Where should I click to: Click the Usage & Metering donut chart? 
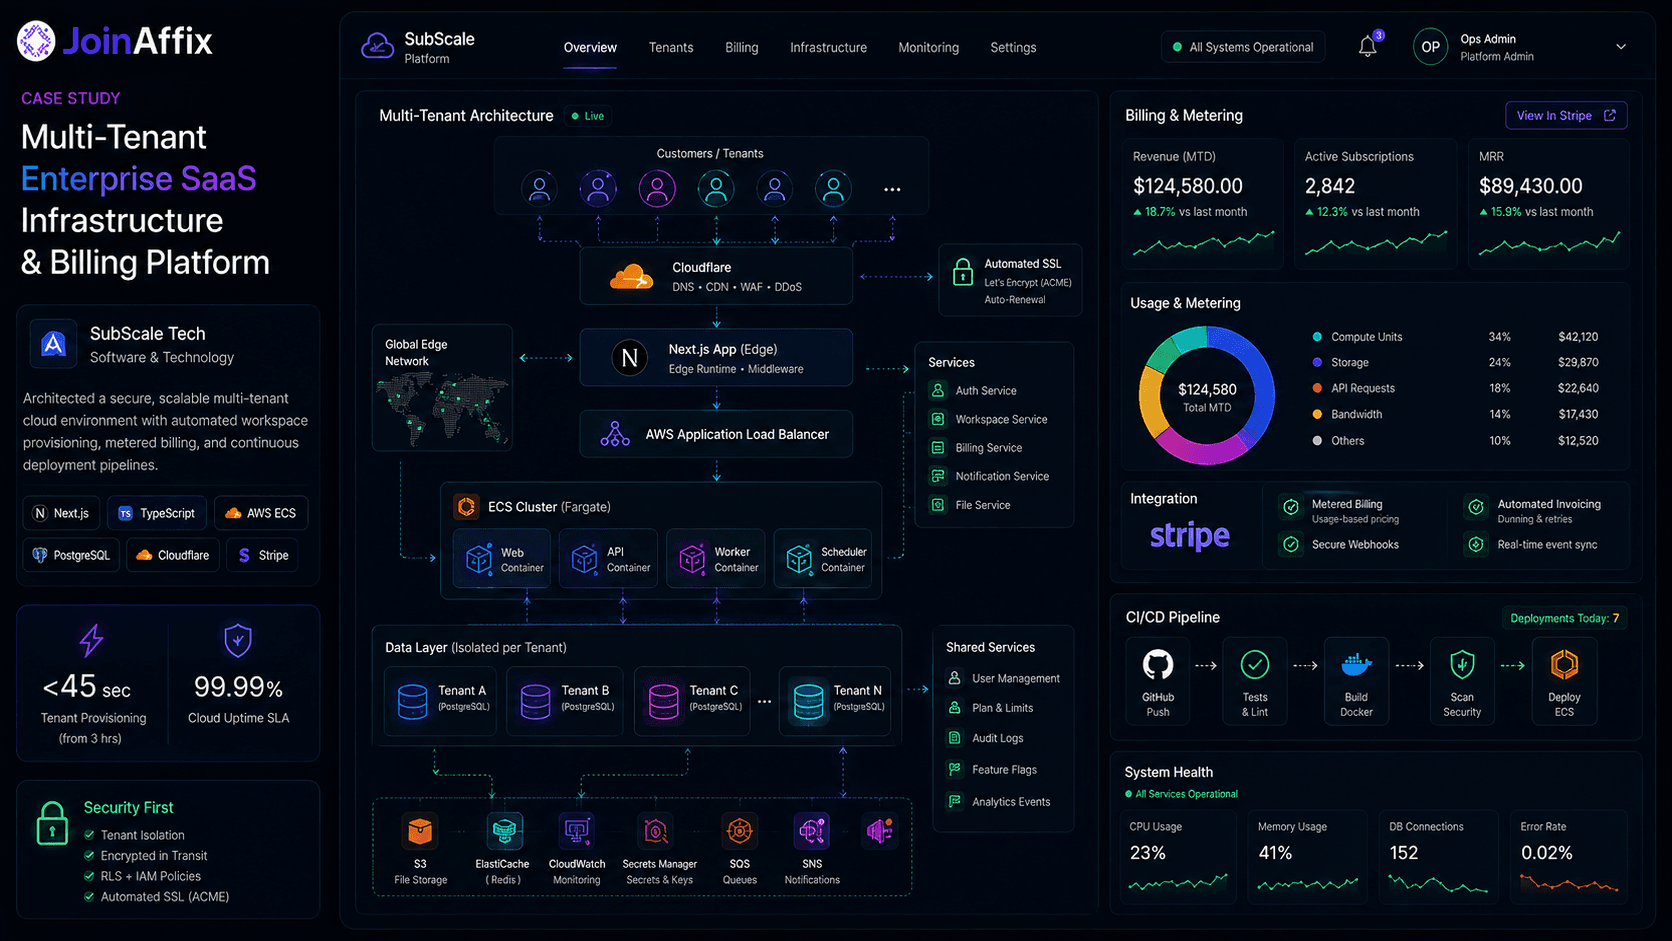pyautogui.click(x=1207, y=395)
